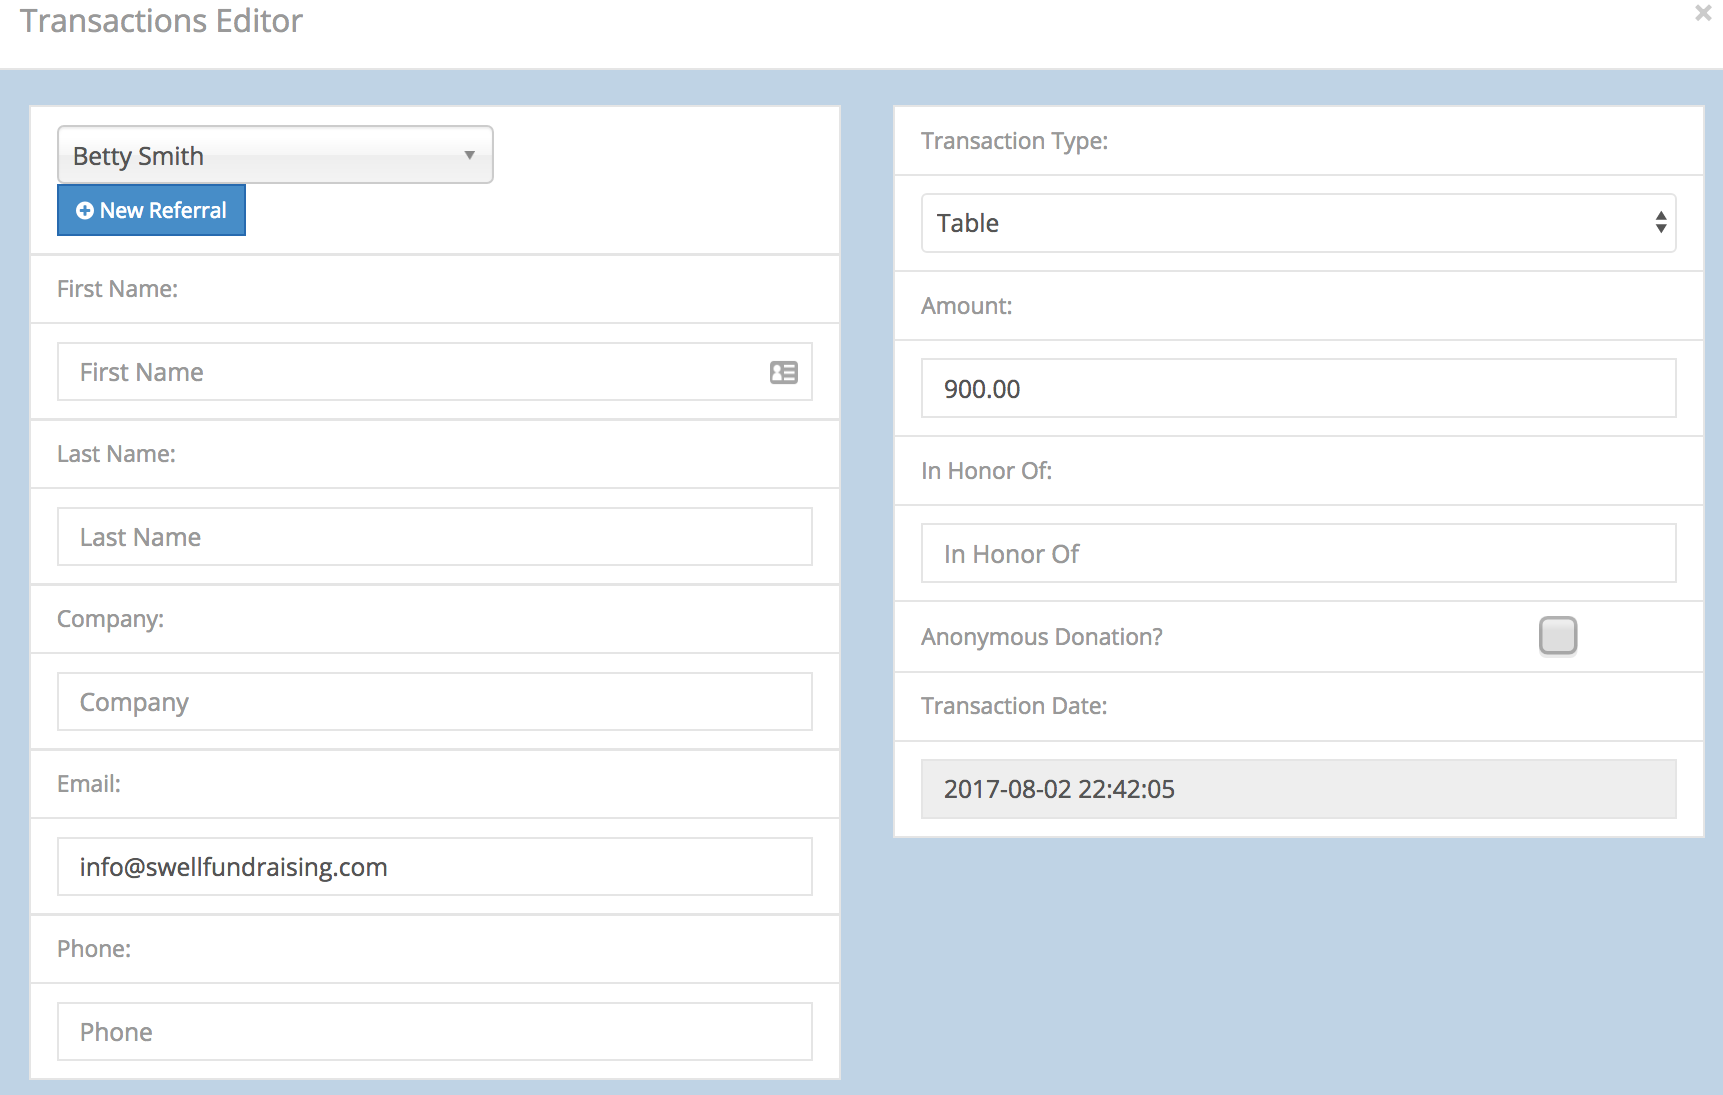1723x1095 pixels.
Task: Open the Betty Smith referral dropdown
Action: point(275,155)
